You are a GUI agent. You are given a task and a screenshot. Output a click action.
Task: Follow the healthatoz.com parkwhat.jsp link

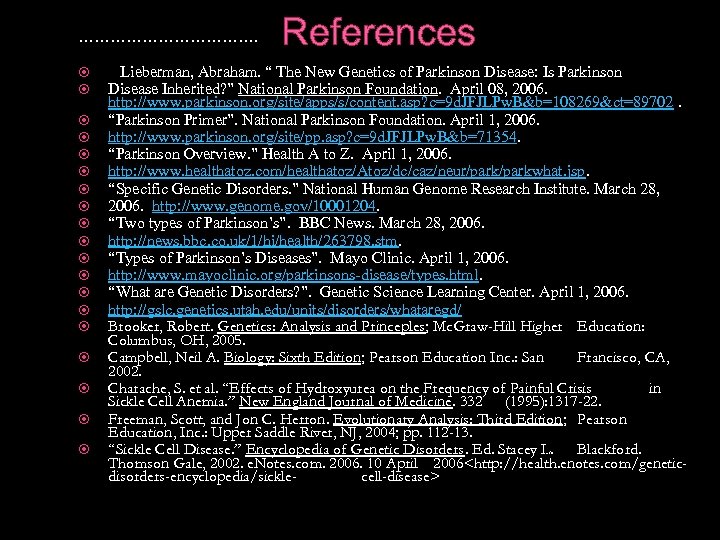coord(347,171)
